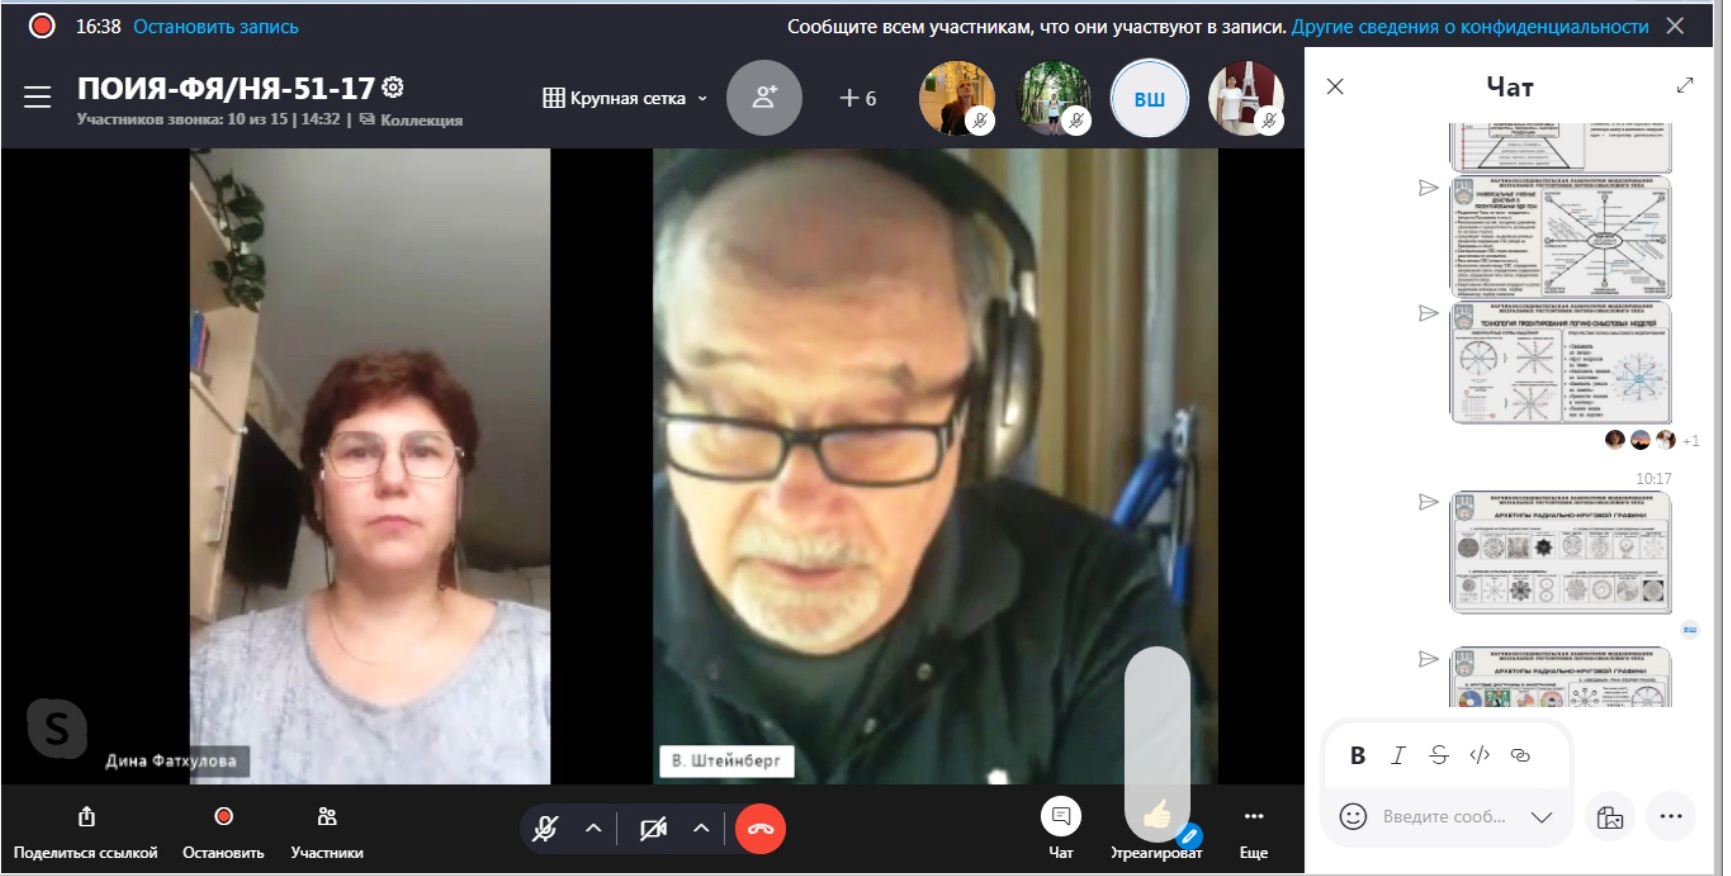Open Другие сведения о конфиденциальности link
This screenshot has width=1731, height=876.
click(1469, 27)
